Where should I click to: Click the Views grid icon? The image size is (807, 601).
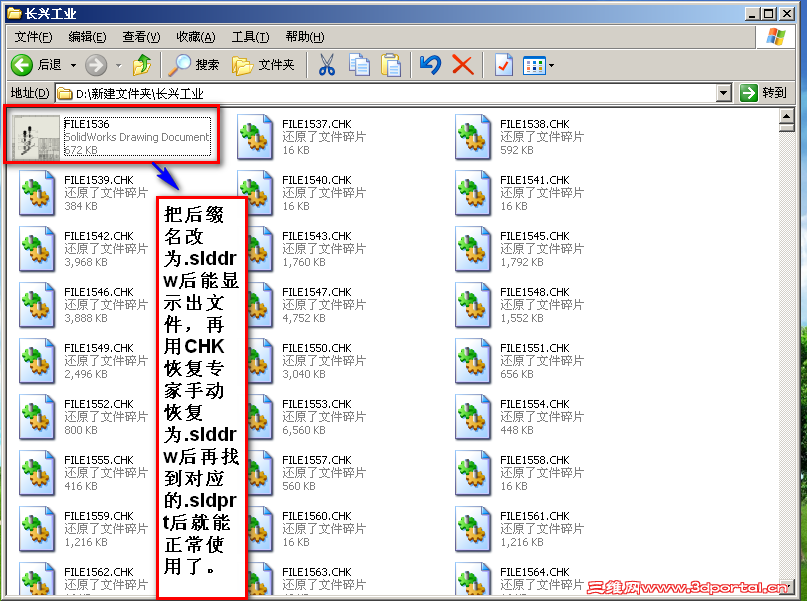[534, 65]
